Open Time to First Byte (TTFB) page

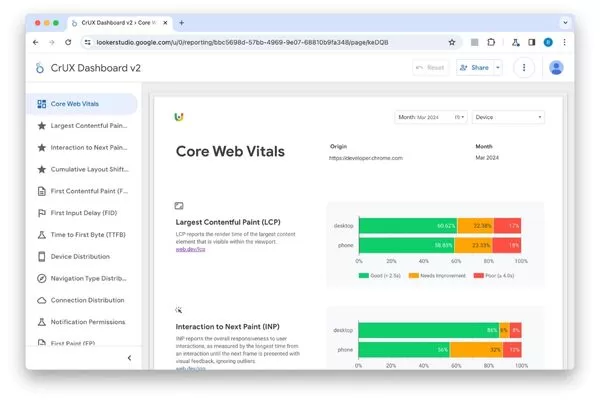click(82, 235)
